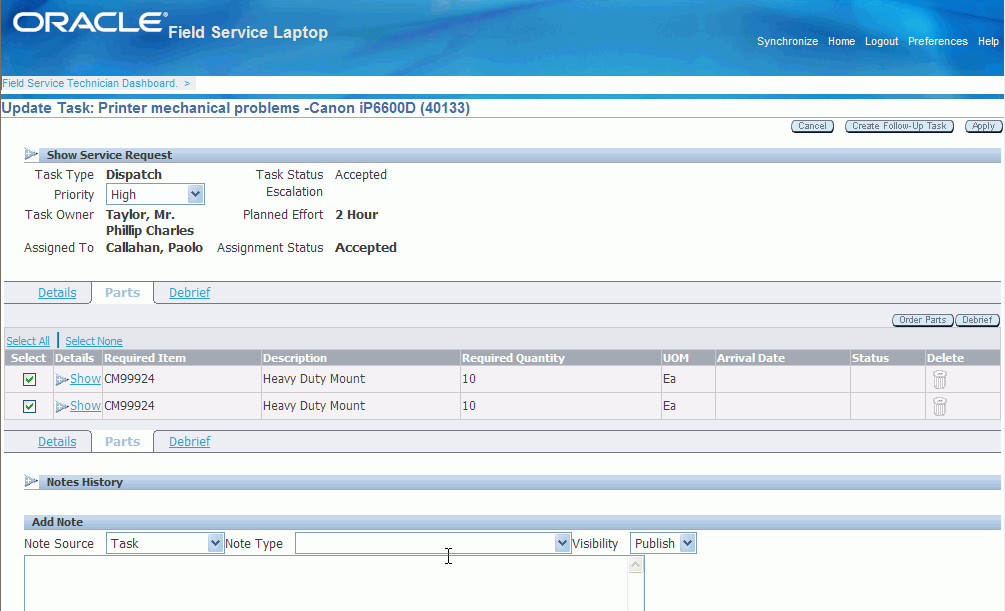This screenshot has width=1005, height=611.
Task: Click the details arrow icon of second CM99924 row
Action: point(62,406)
